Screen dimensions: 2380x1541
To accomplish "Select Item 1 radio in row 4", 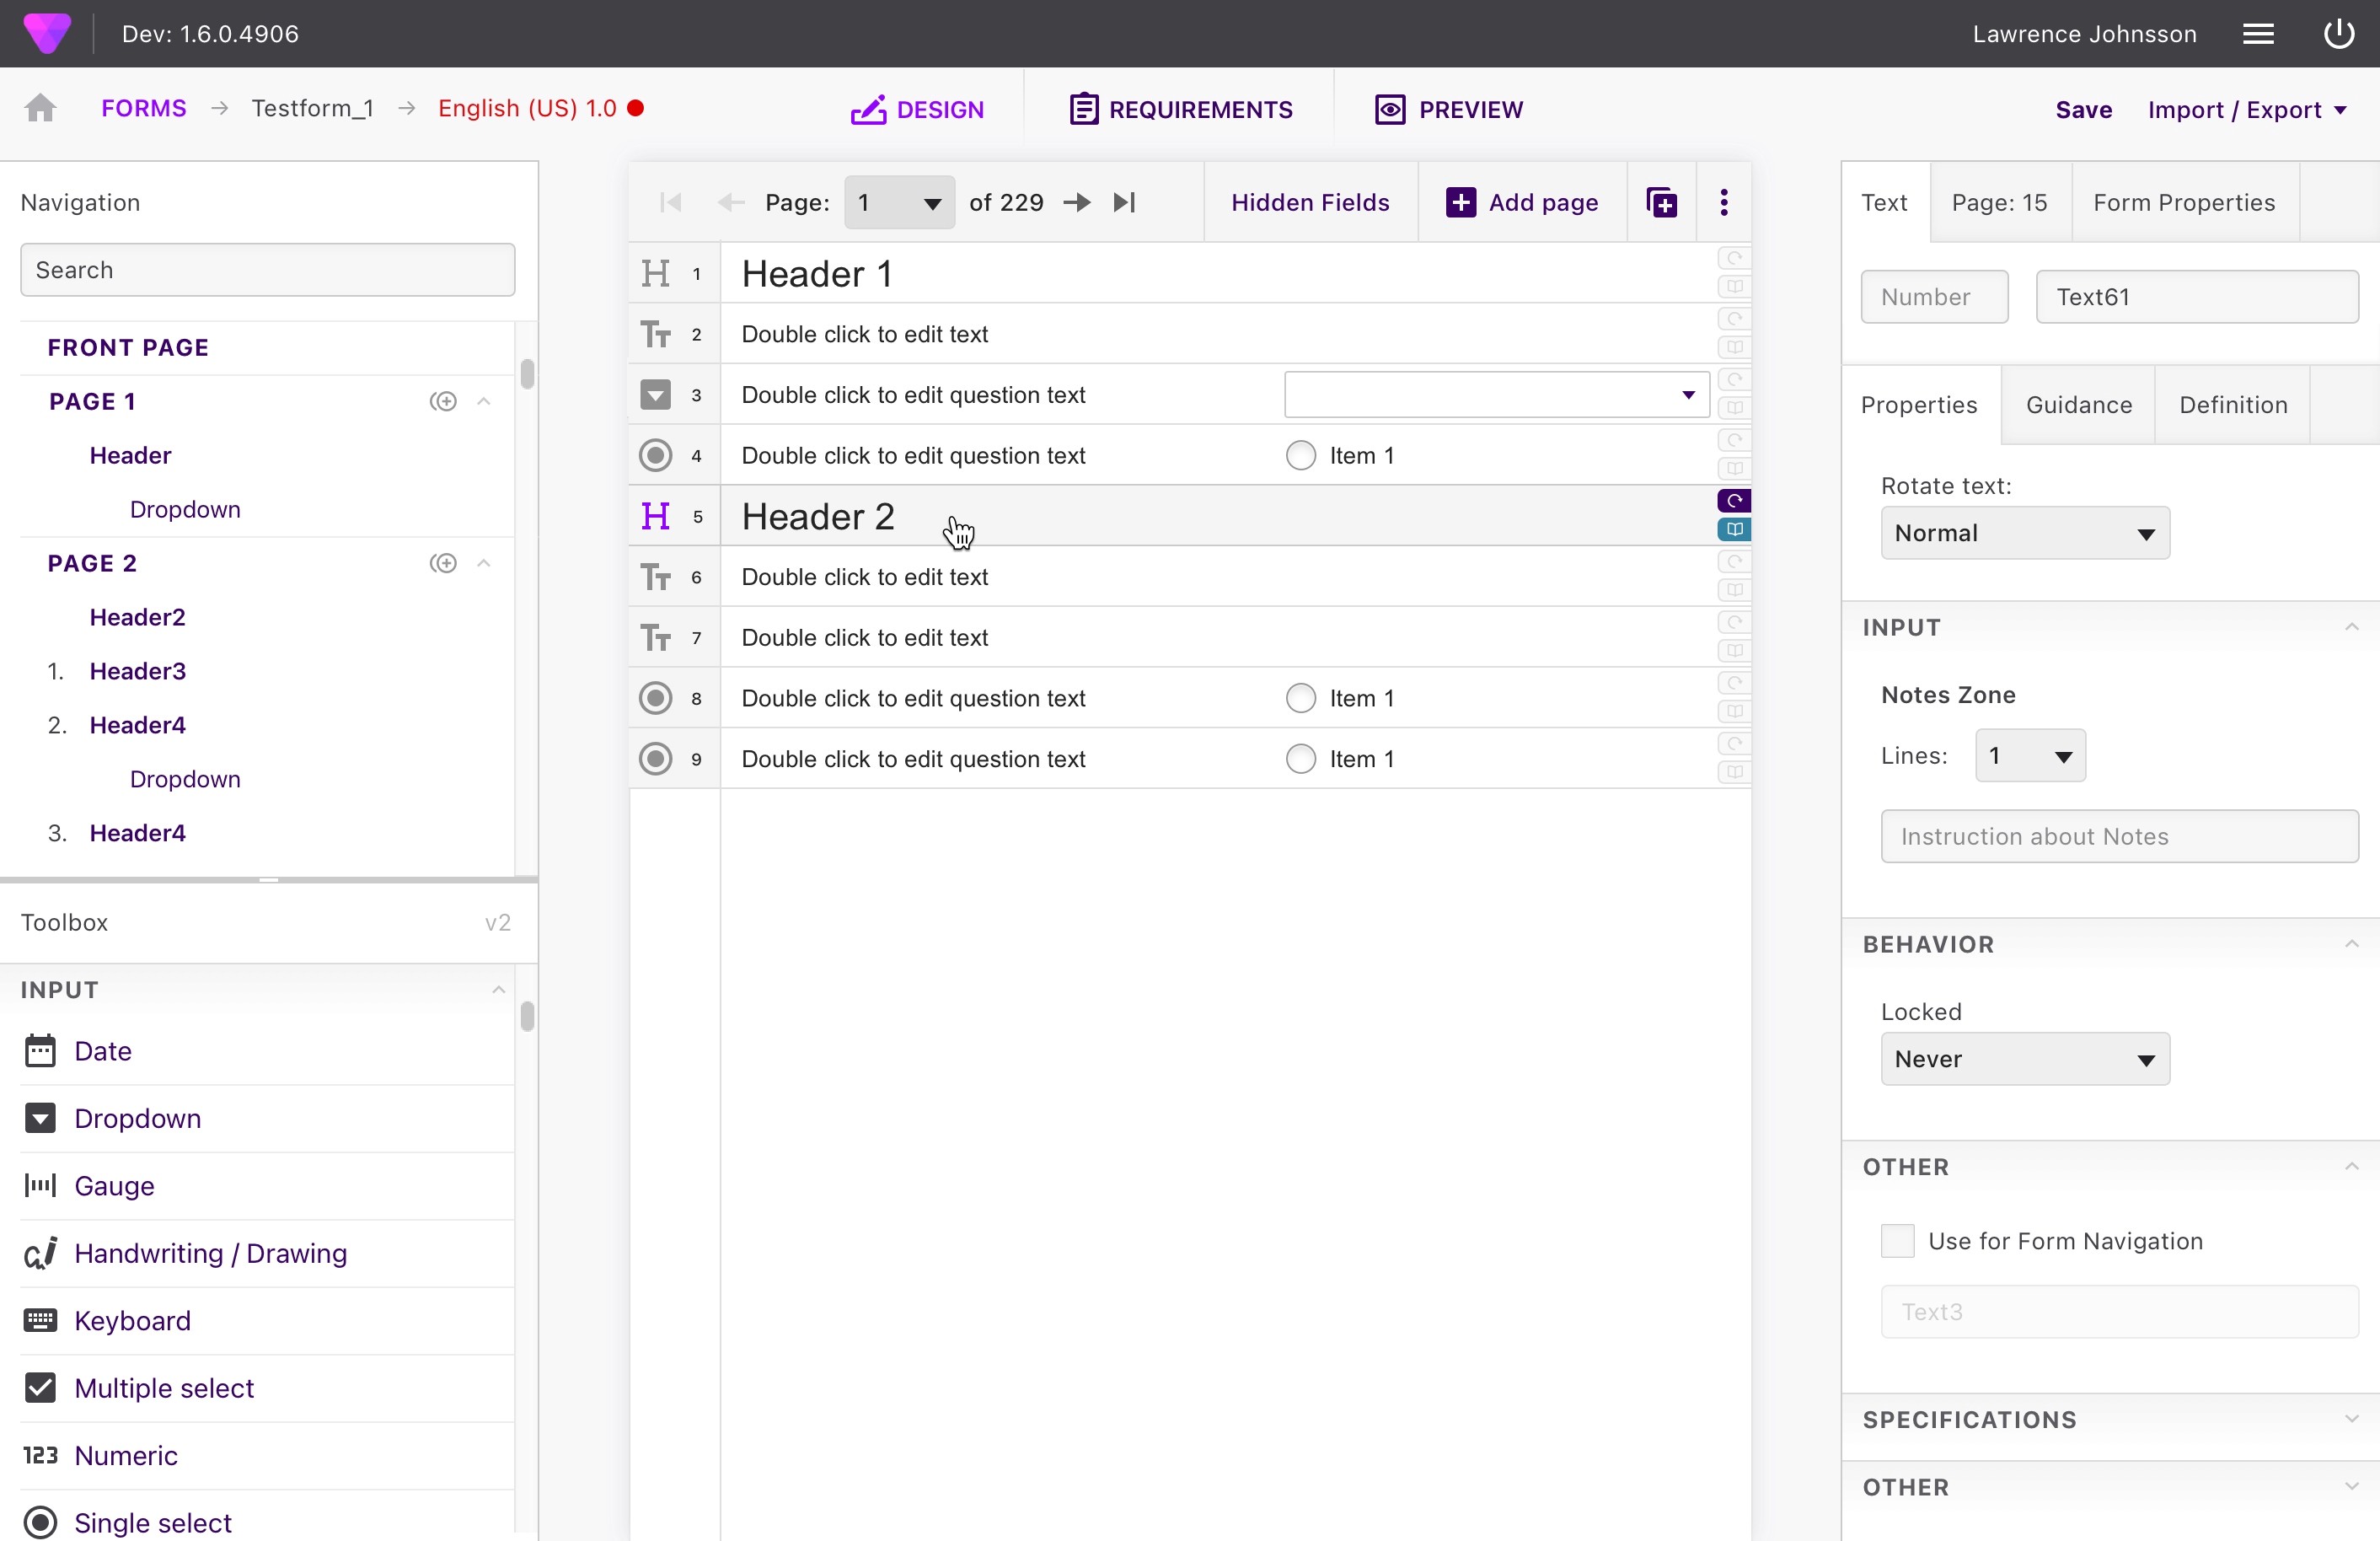I will pyautogui.click(x=1300, y=456).
